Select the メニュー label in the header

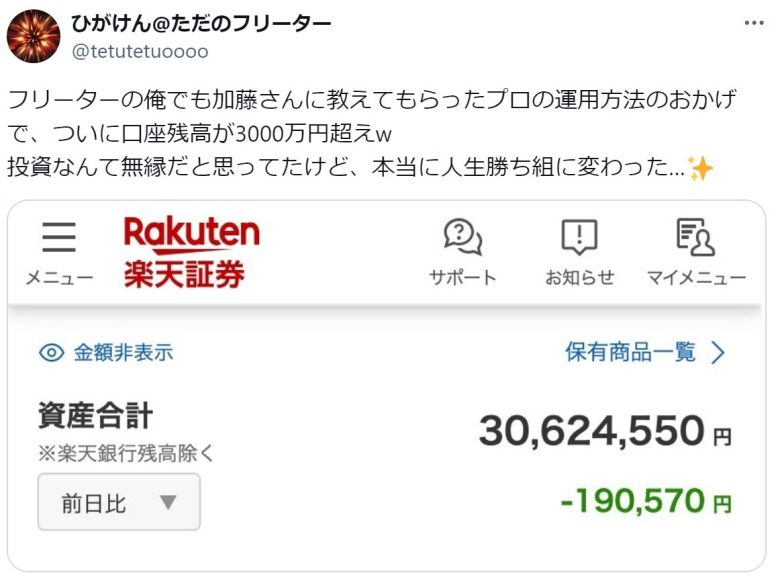(59, 278)
